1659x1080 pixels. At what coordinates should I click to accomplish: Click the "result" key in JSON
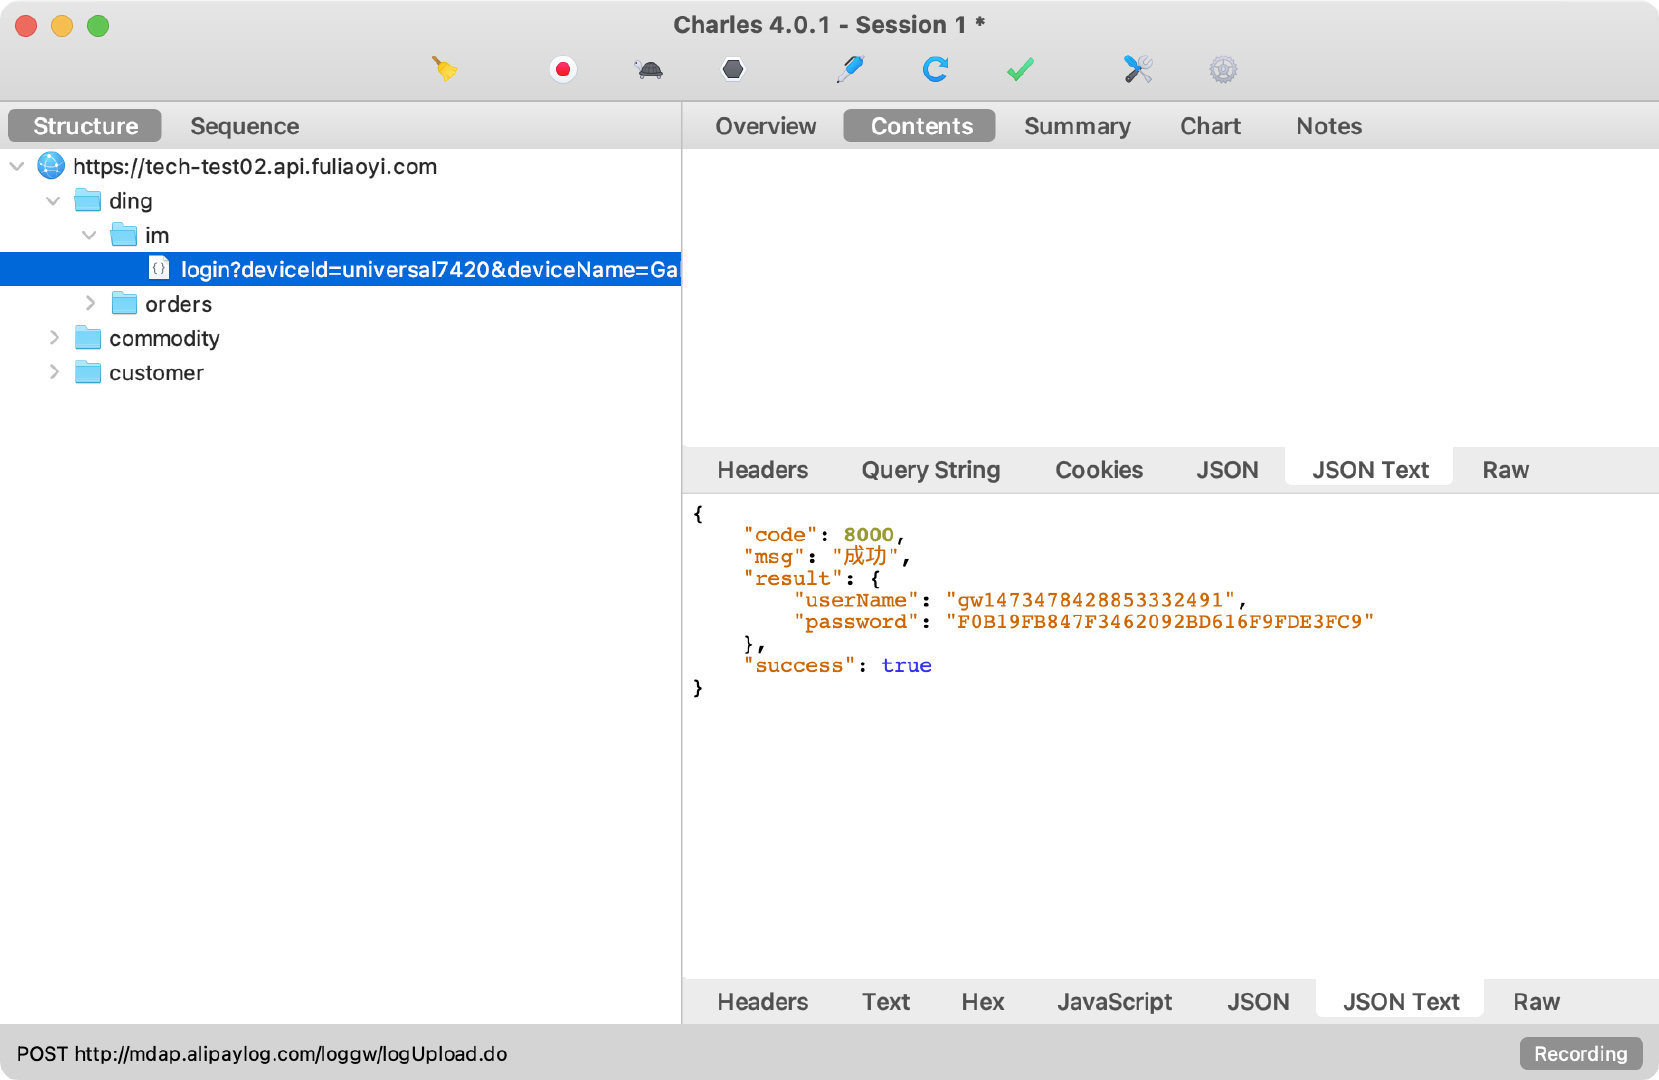[794, 578]
